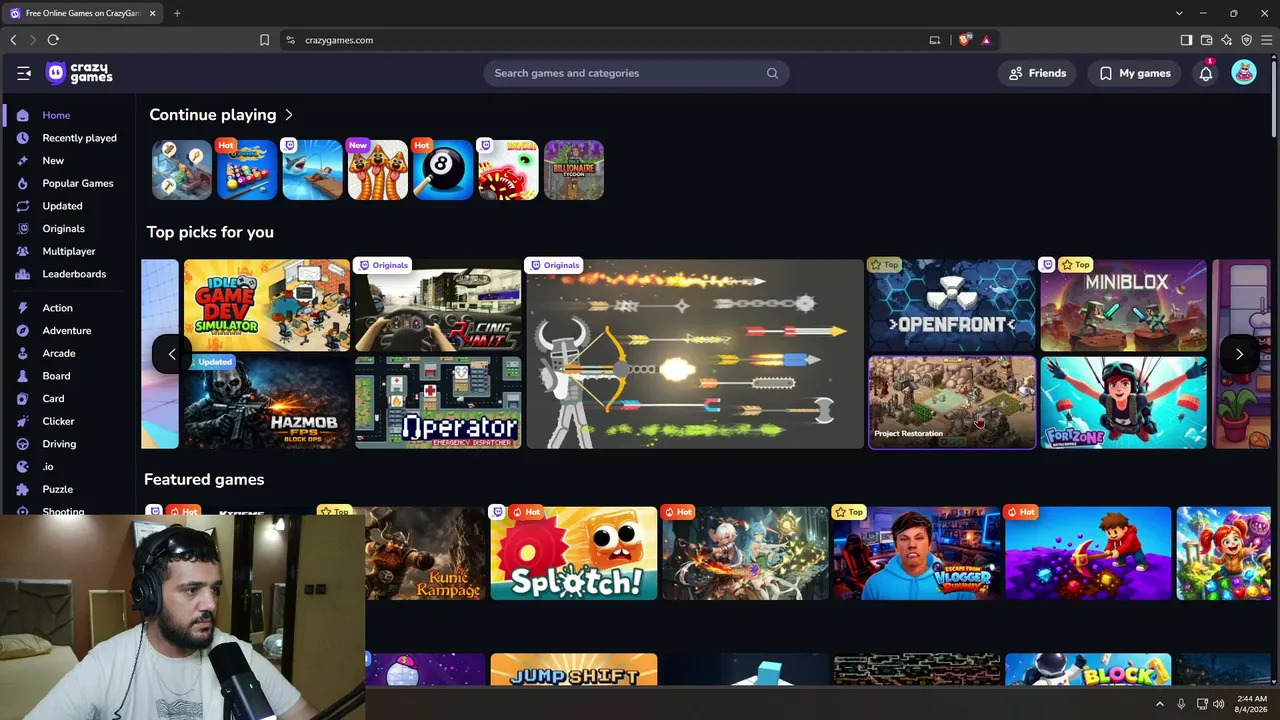This screenshot has width=1280, height=720.
Task: Show next Top picks with right arrow
Action: (1239, 354)
